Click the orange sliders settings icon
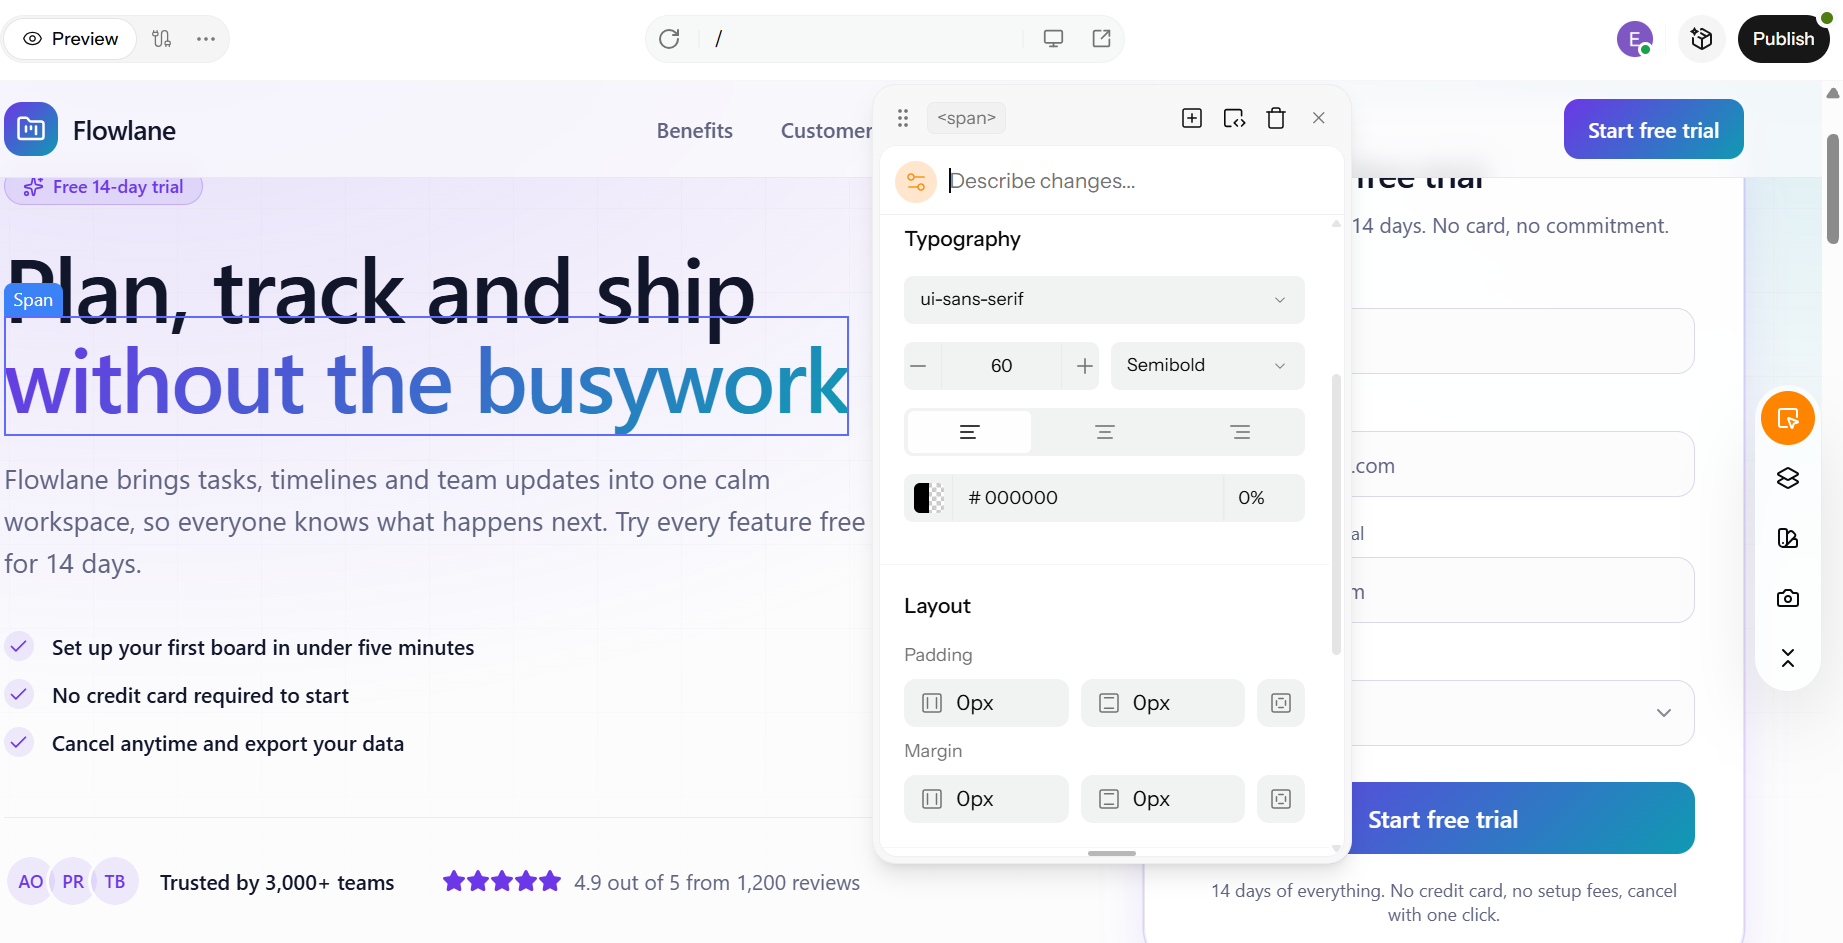1843x943 pixels. pos(916,182)
